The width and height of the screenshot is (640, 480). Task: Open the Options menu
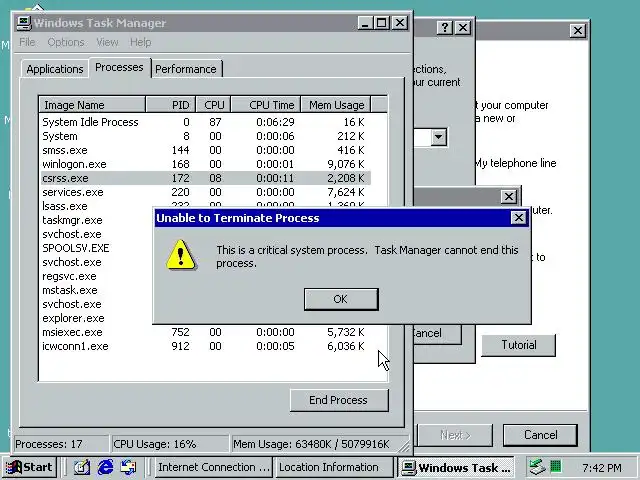(x=66, y=42)
